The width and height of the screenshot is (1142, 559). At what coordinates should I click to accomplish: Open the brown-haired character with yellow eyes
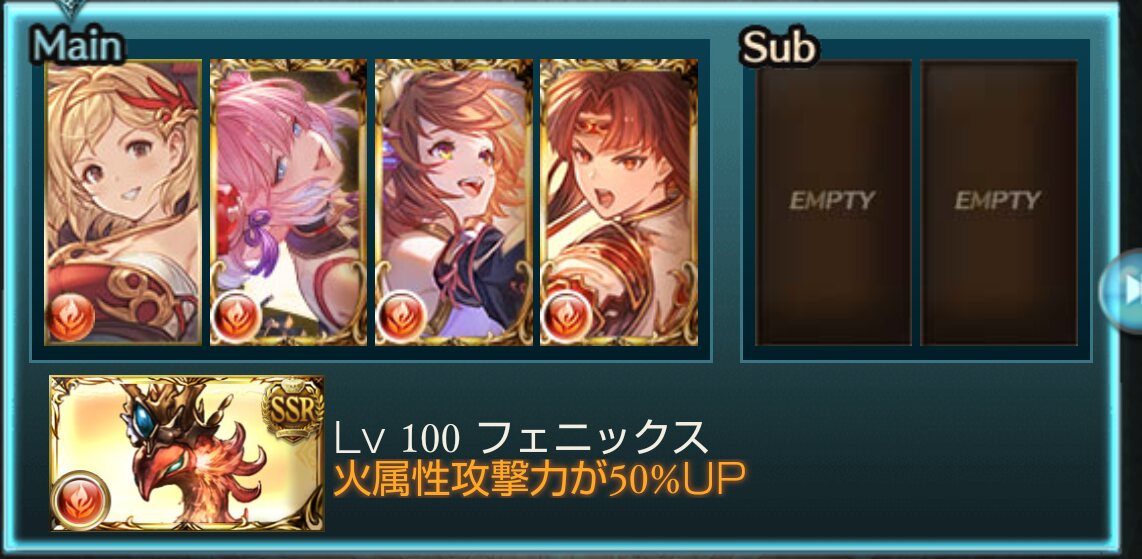(454, 202)
